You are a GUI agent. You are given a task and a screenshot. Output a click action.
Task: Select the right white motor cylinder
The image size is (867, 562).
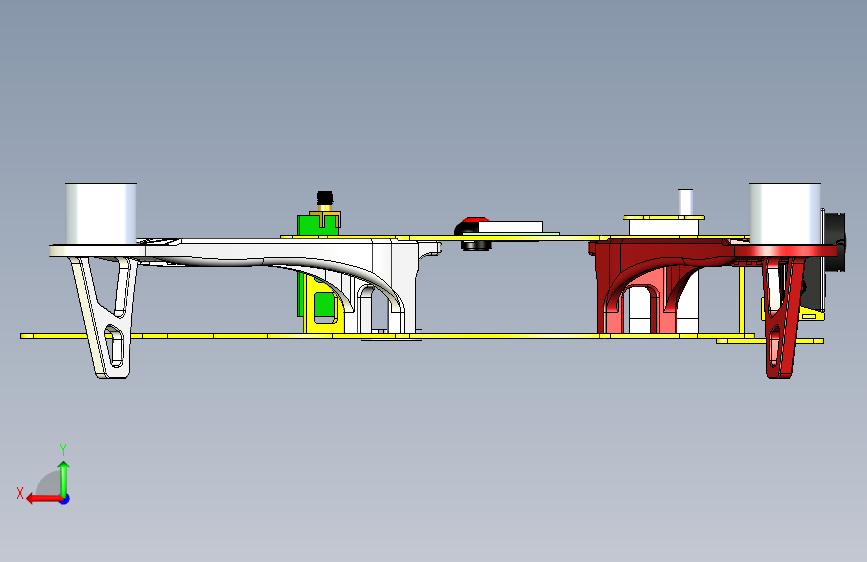tap(785, 214)
